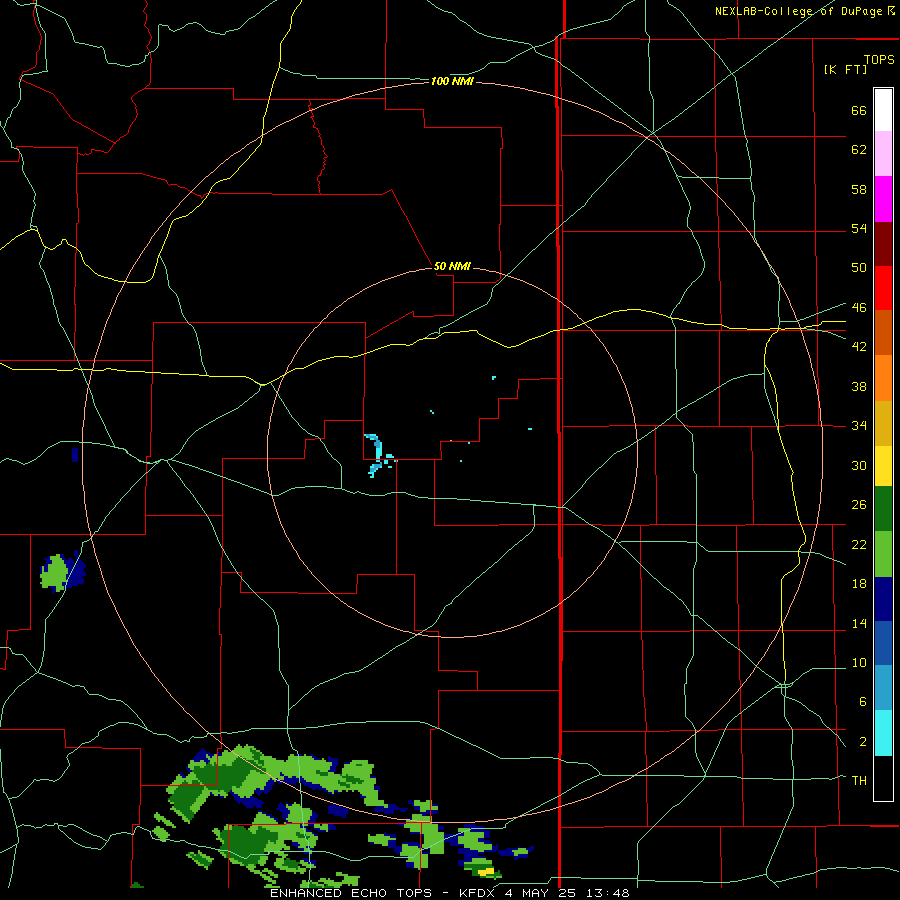Click the ENHANCED ECHO TOPS caption text
The height and width of the screenshot is (900, 900).
point(351,893)
